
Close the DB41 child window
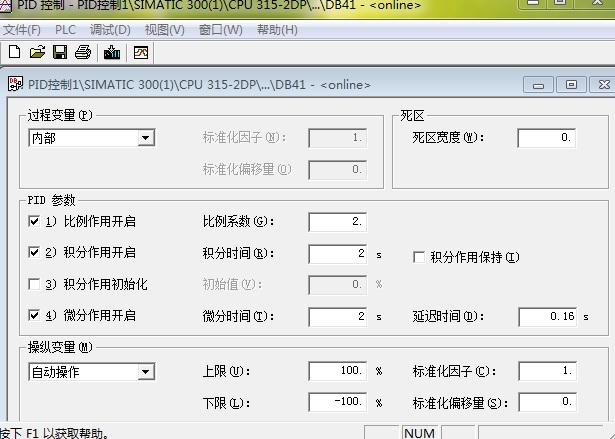(x=603, y=85)
